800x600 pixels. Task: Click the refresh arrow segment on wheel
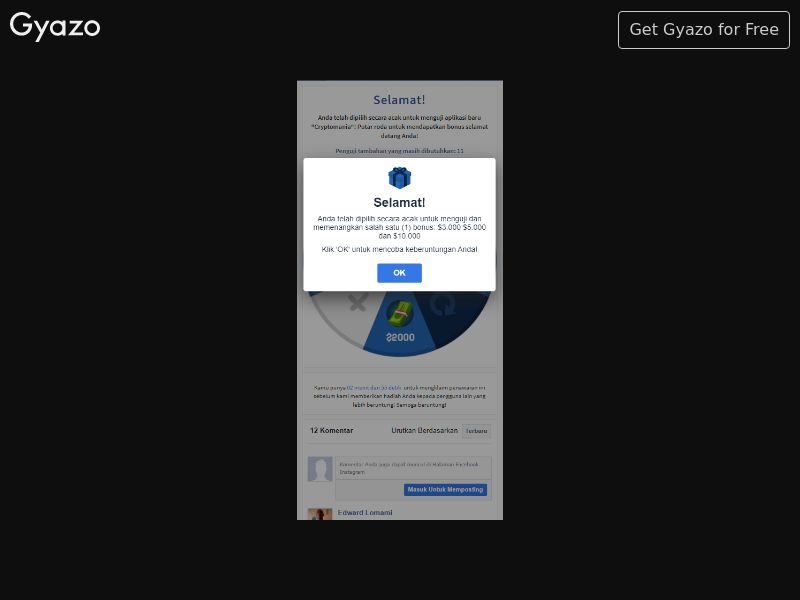[x=442, y=305]
